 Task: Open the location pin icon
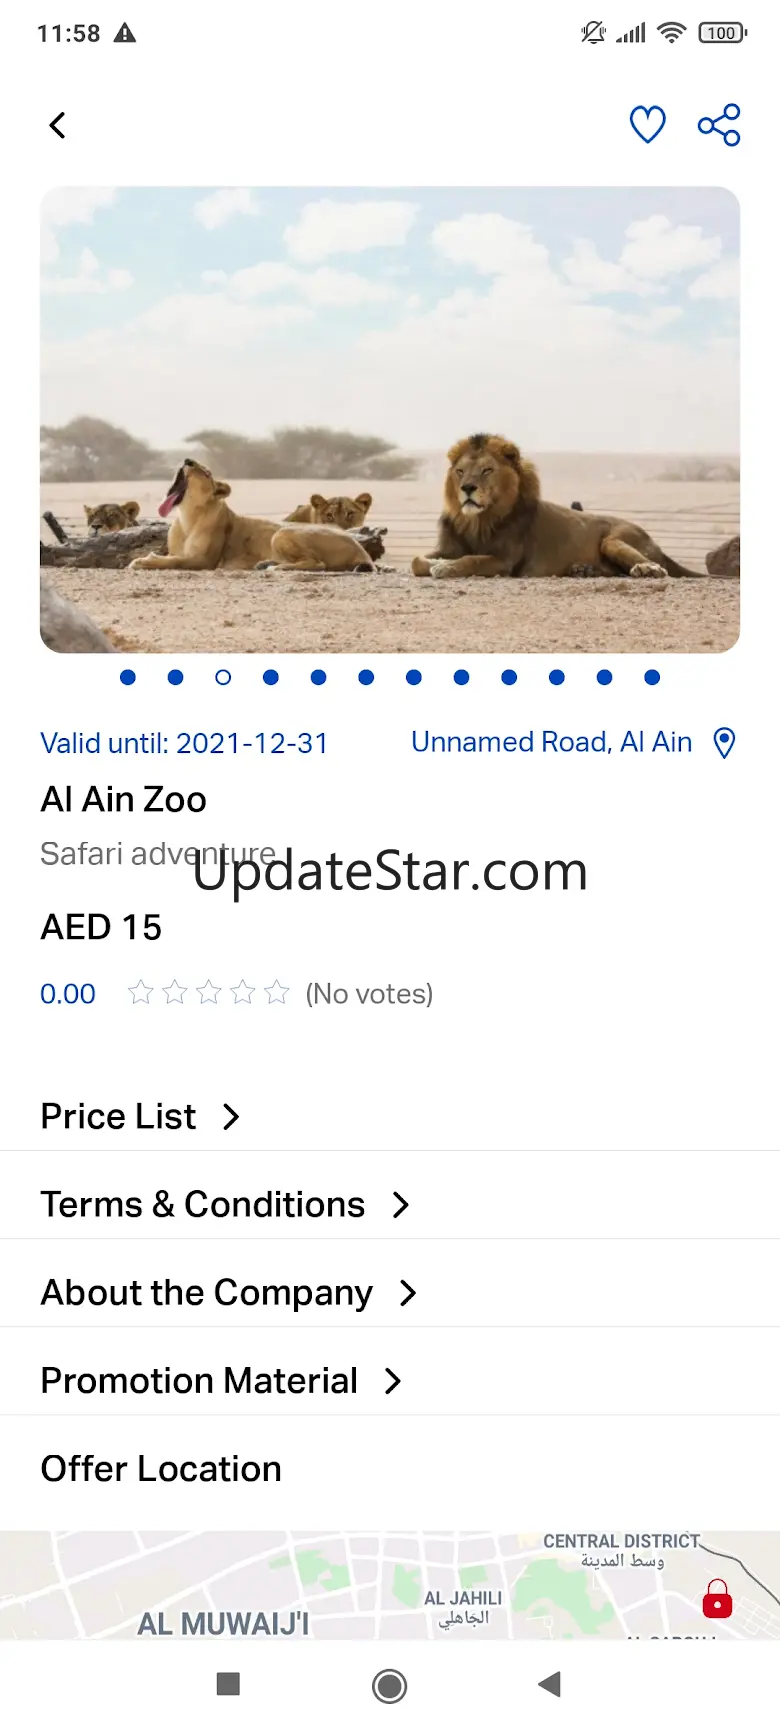(x=725, y=743)
